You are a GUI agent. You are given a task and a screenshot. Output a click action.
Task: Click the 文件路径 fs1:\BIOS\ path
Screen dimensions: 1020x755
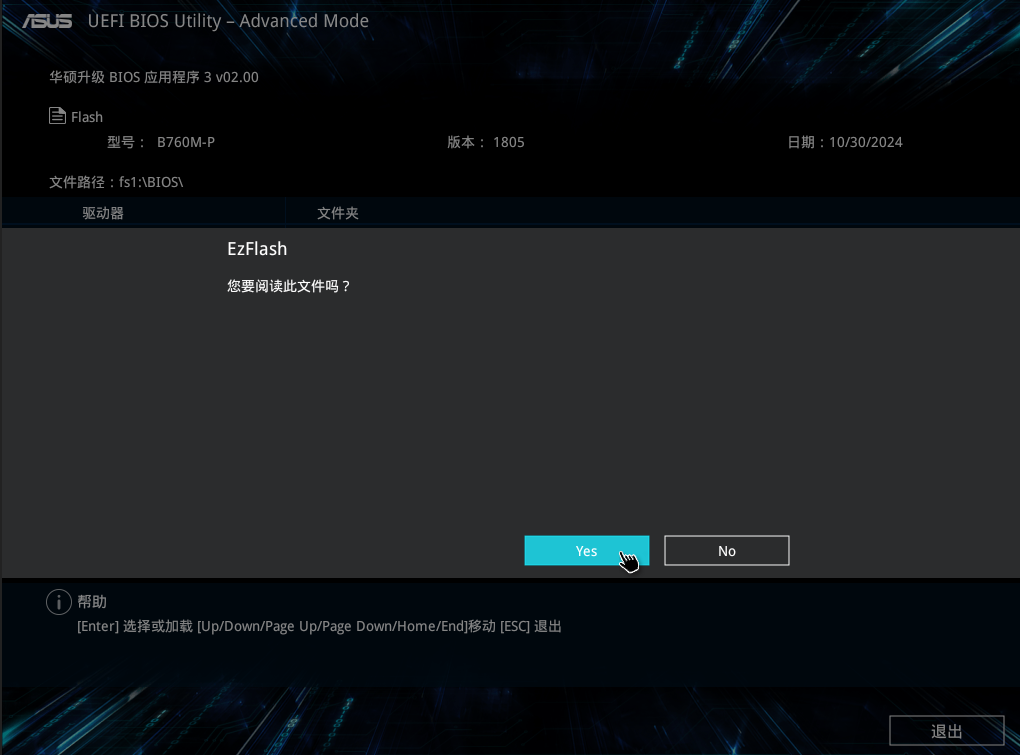point(116,182)
